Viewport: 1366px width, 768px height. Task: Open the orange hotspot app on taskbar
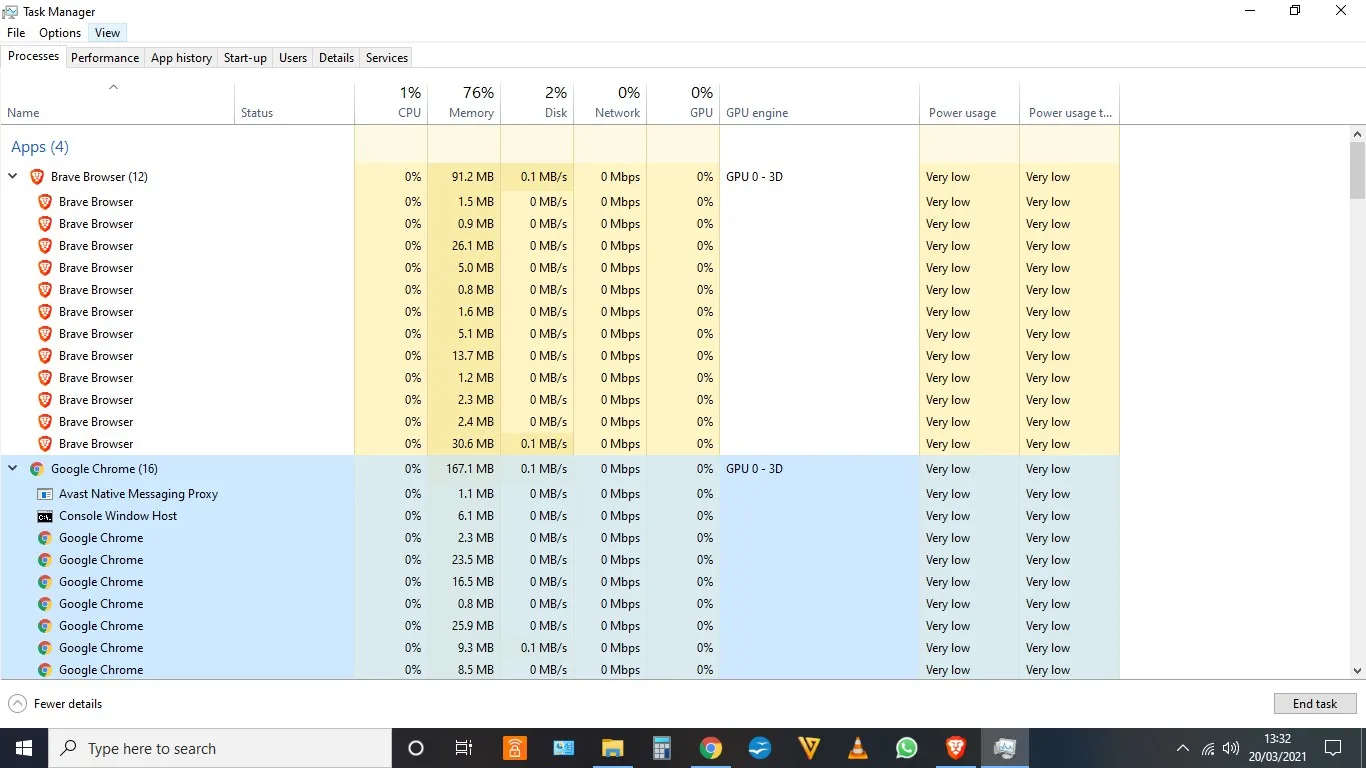(514, 748)
